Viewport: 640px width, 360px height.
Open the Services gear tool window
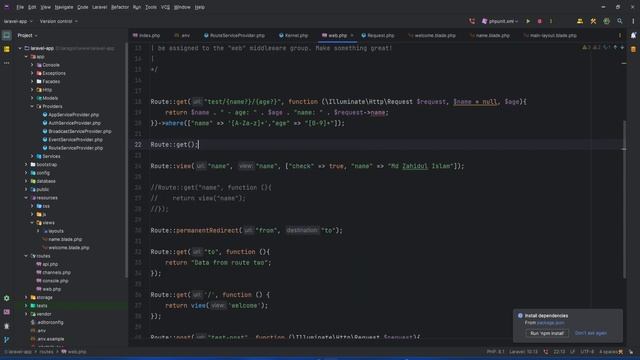[x=7, y=298]
